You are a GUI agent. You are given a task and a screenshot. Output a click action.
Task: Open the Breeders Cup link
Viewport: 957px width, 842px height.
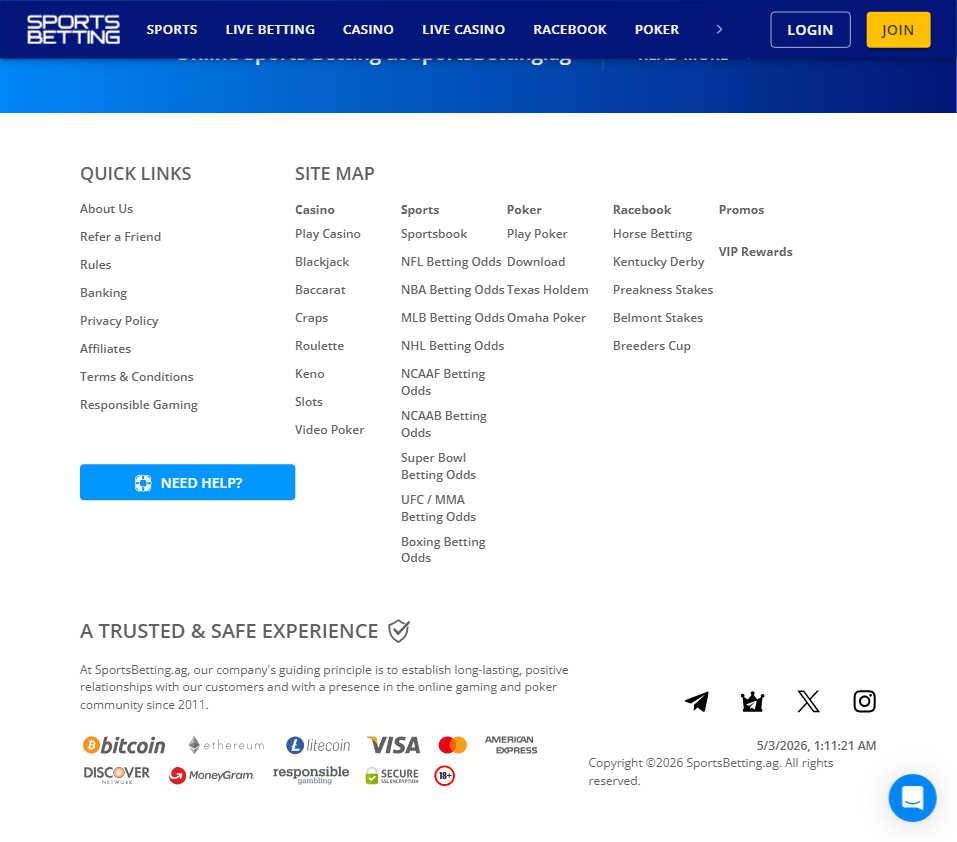click(x=652, y=346)
